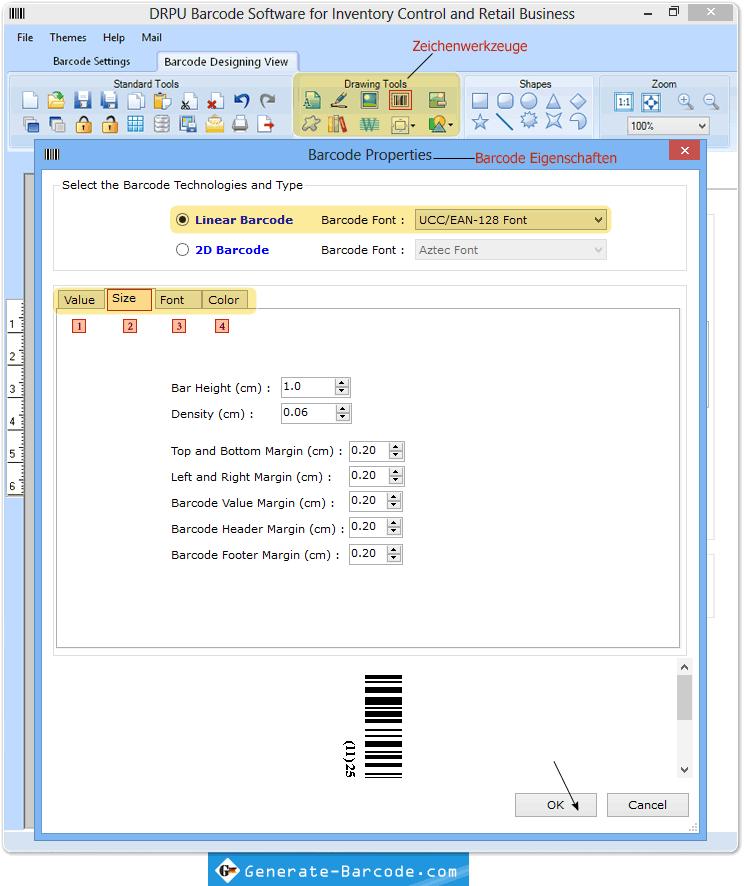This screenshot has height=886, width=744.
Task: Select the Pencil drawing tool
Action: point(339,101)
